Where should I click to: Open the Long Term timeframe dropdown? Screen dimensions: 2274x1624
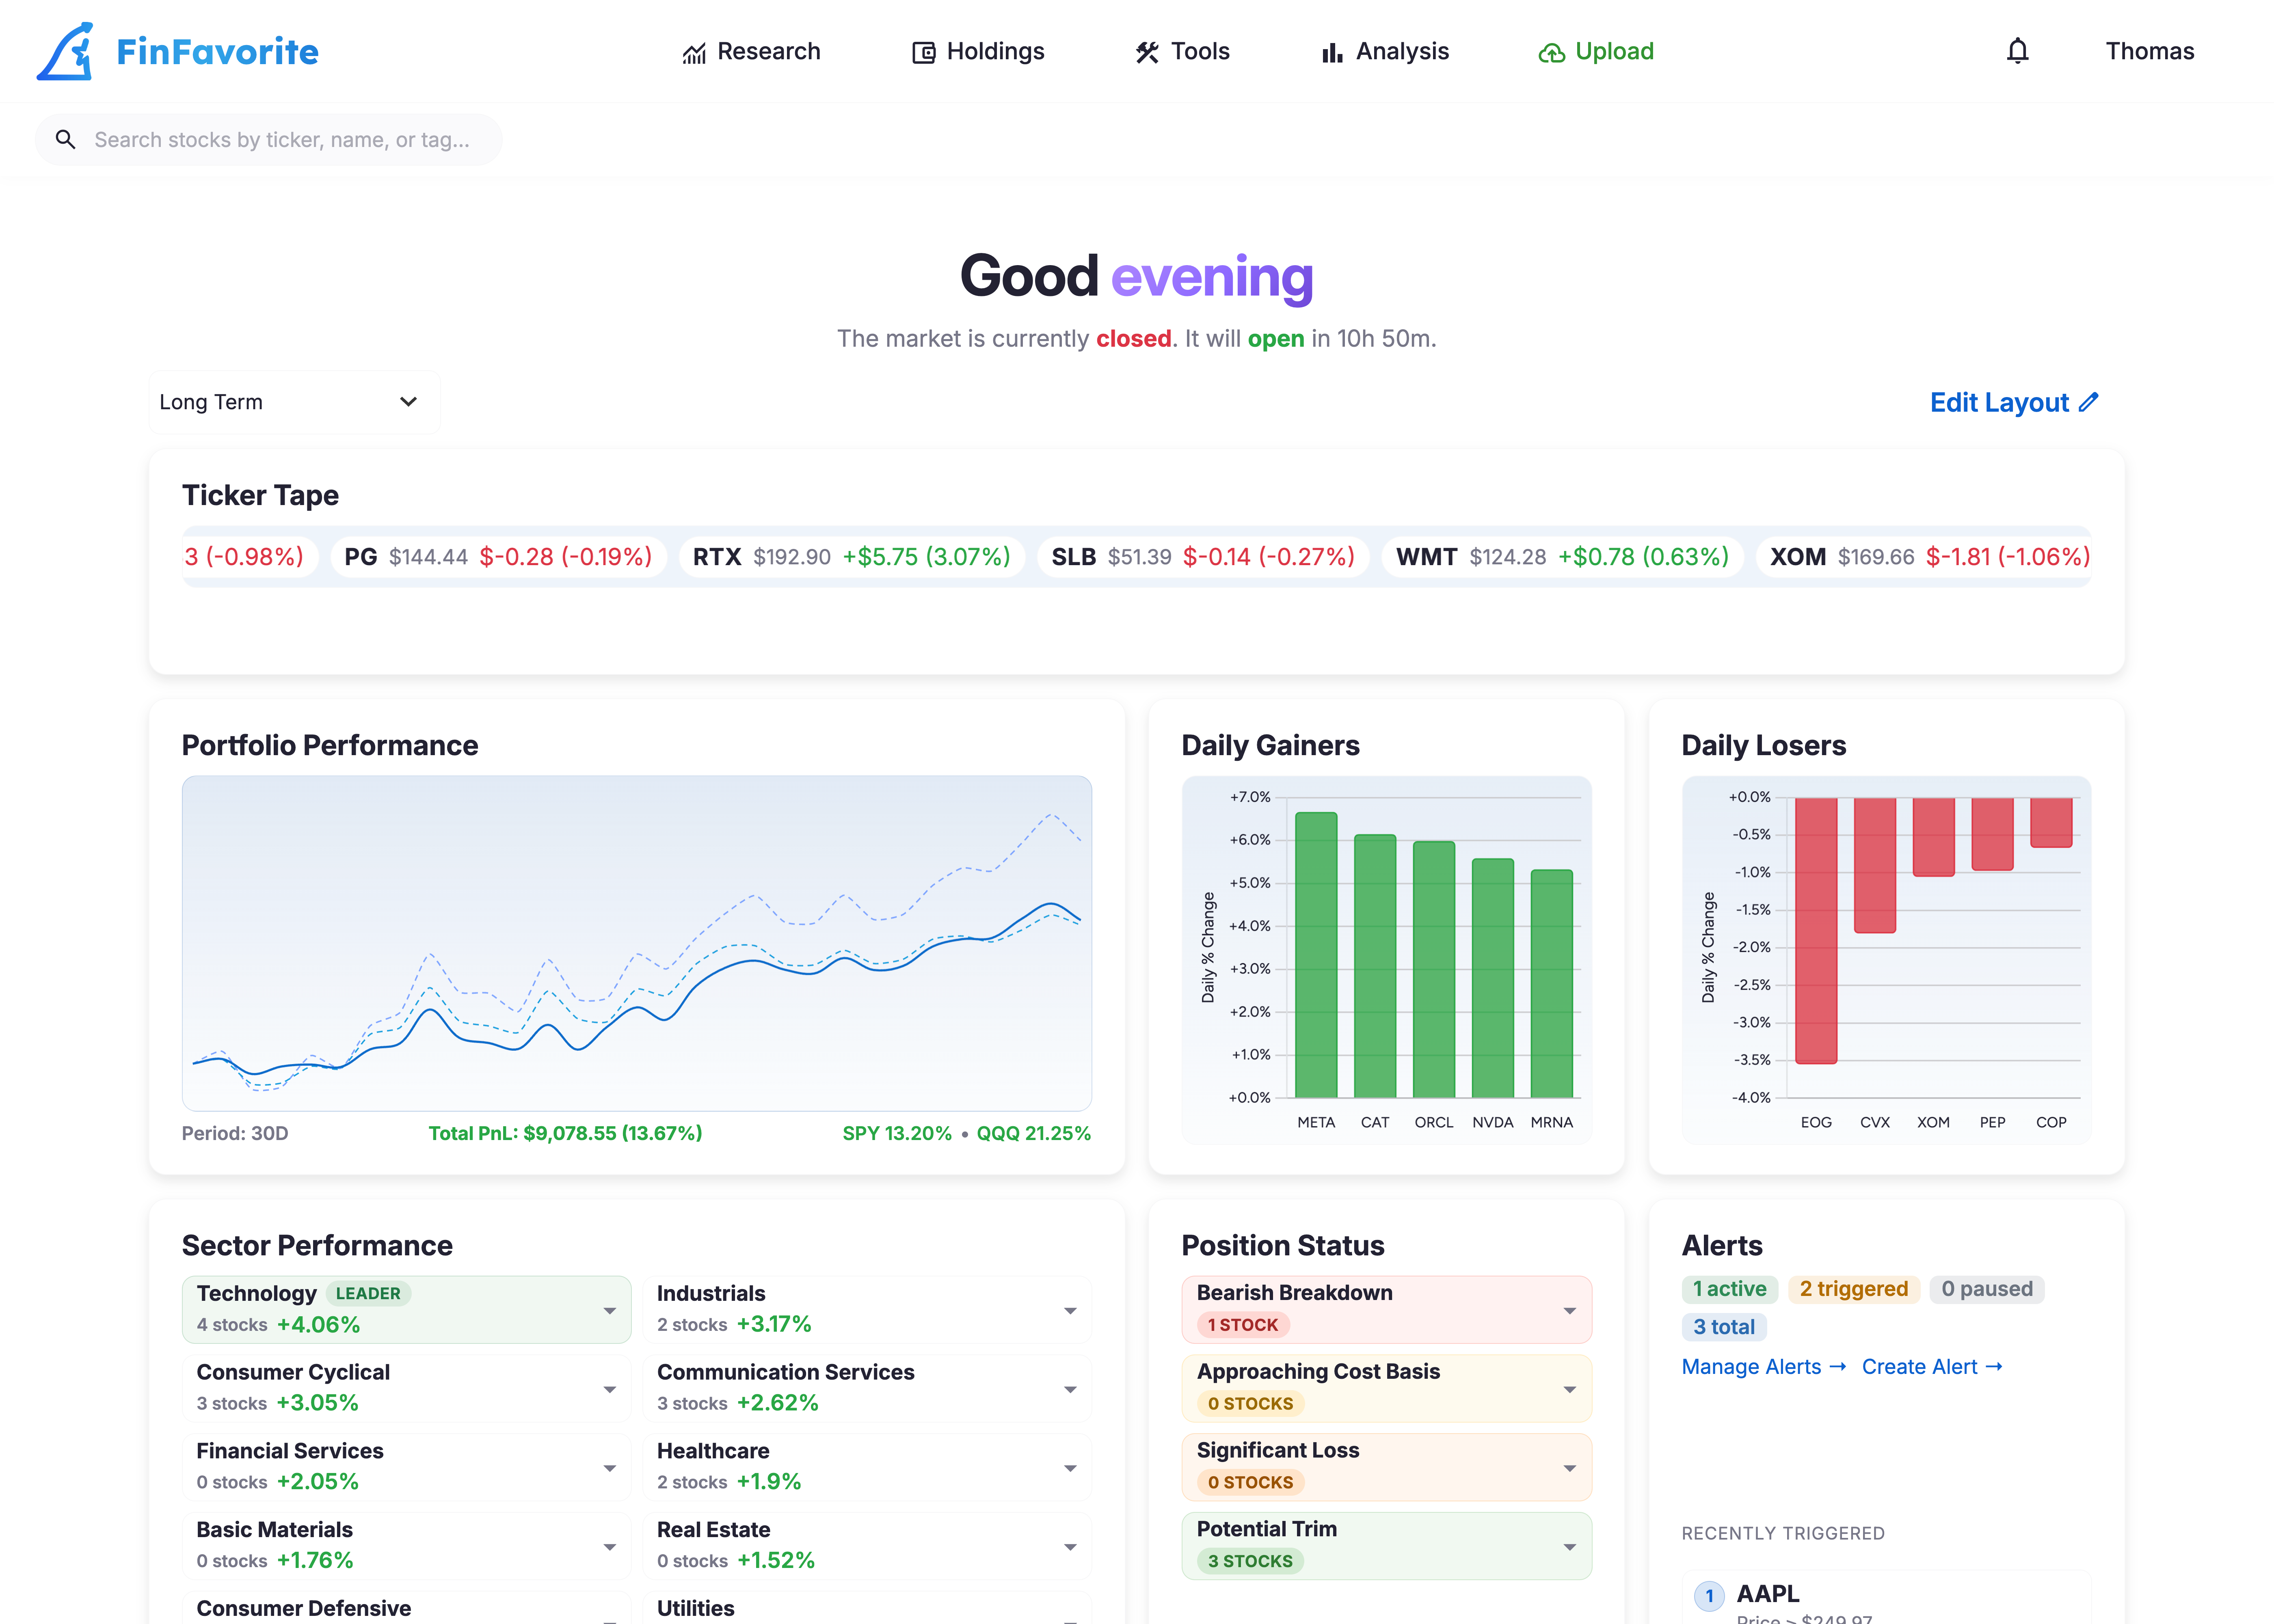294,402
